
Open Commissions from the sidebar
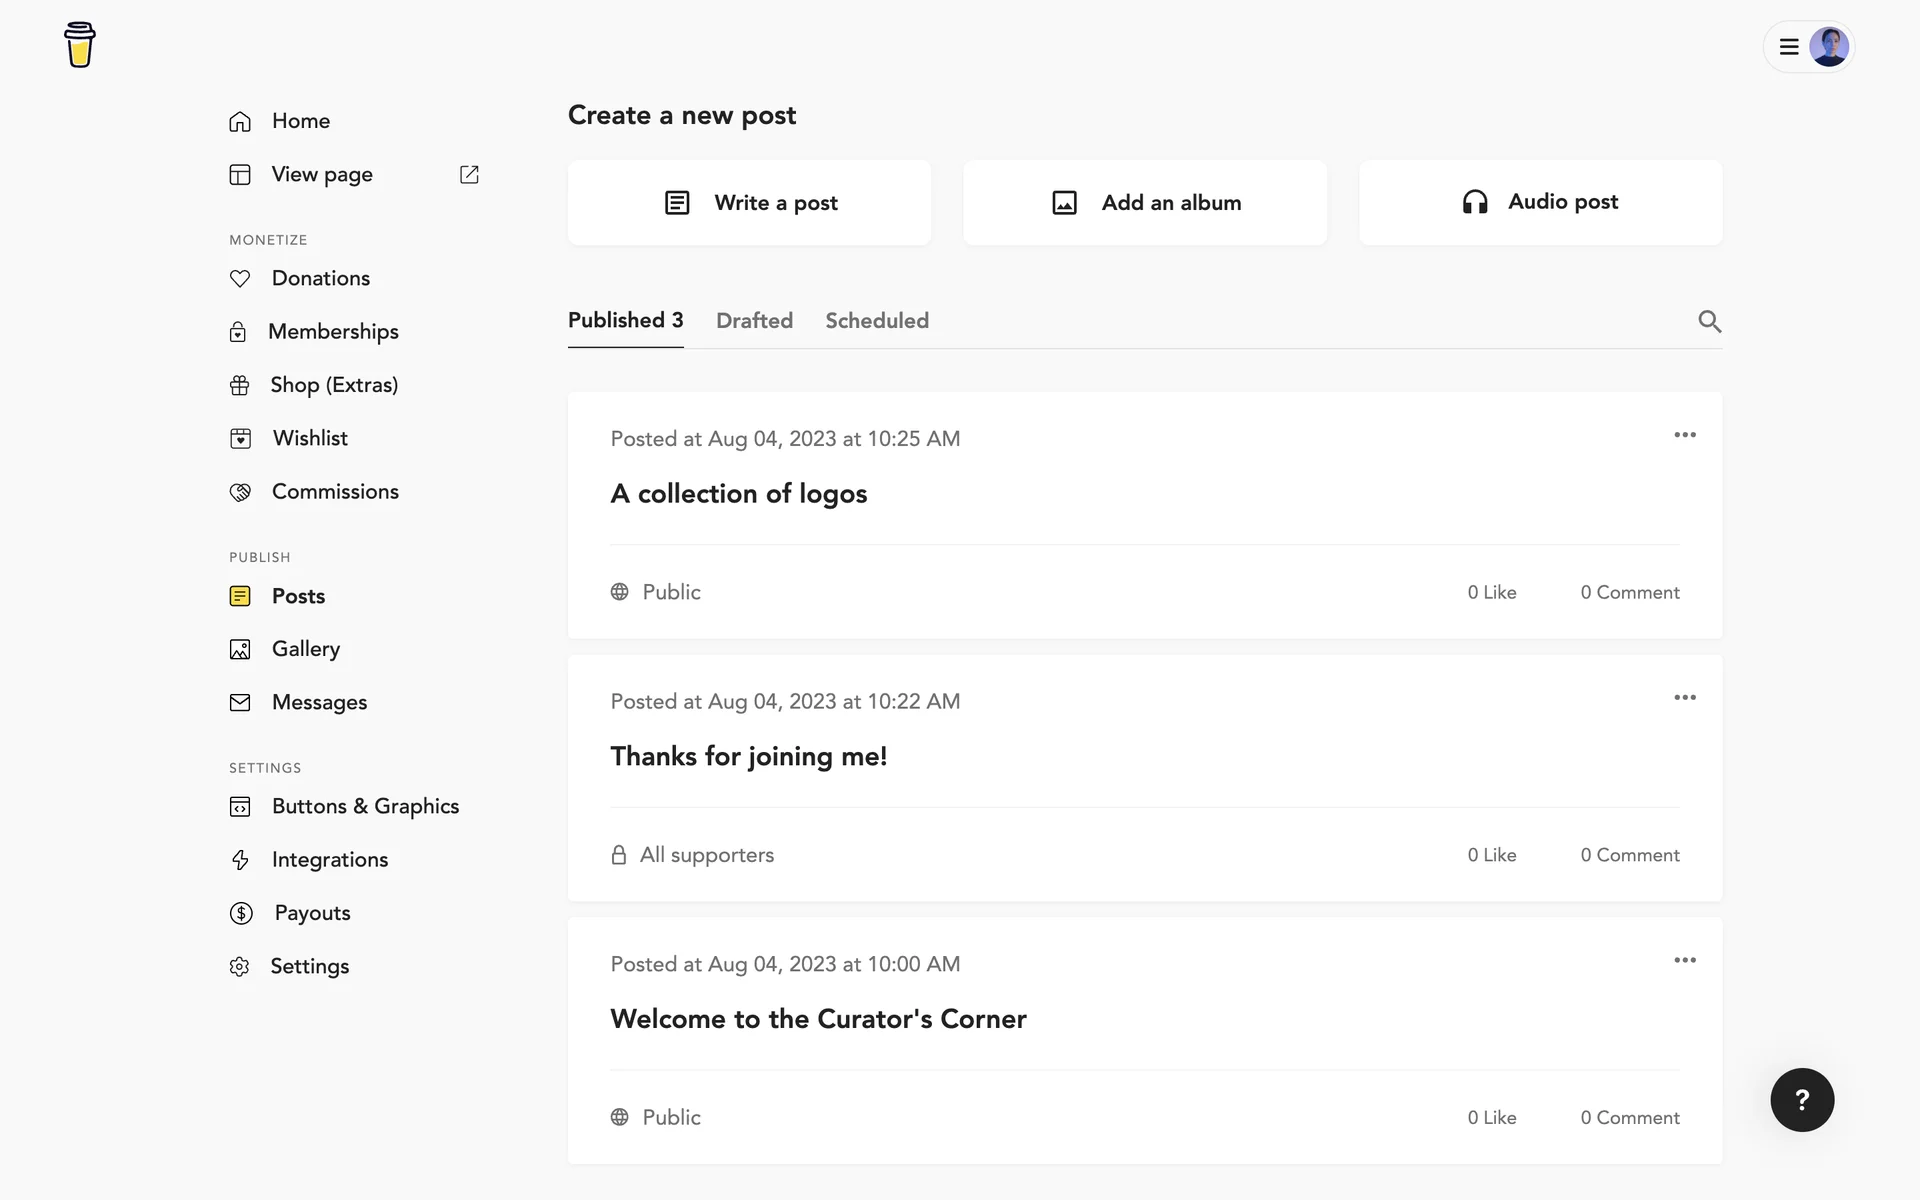click(335, 492)
